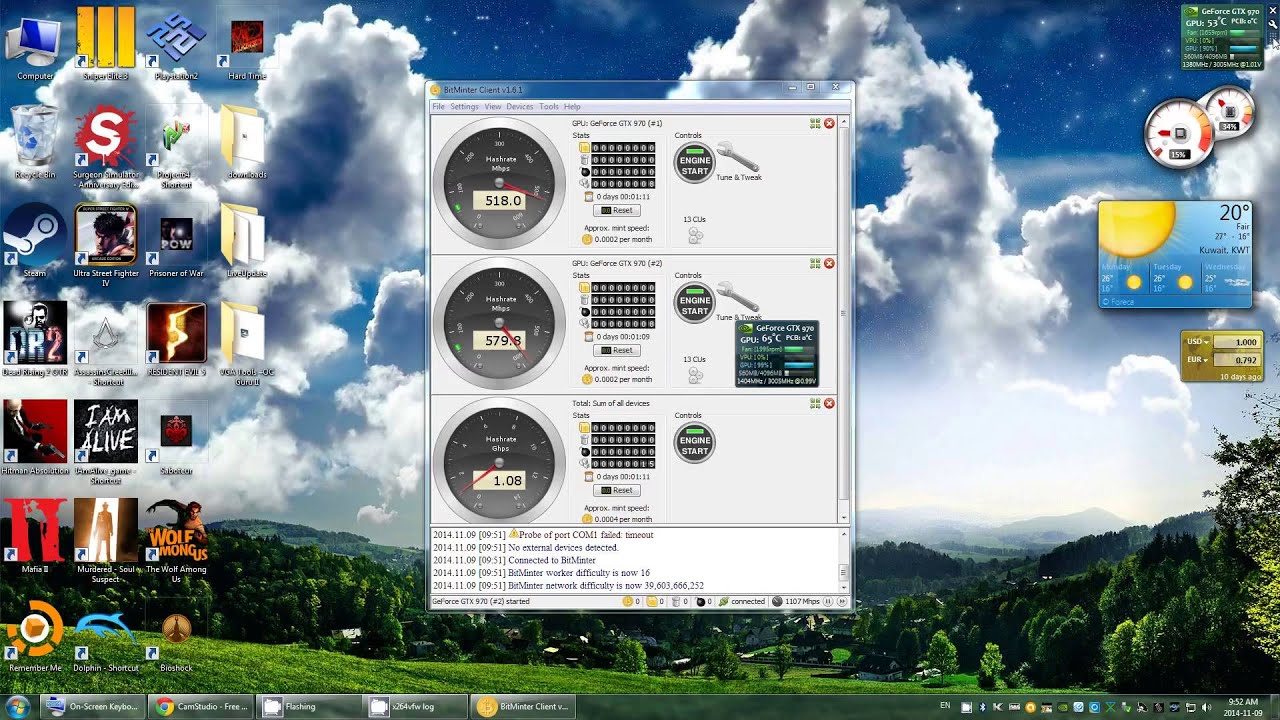Open USD currency dropdown in converter gadget
Image resolution: width=1280 pixels, height=720 pixels.
coord(1198,342)
